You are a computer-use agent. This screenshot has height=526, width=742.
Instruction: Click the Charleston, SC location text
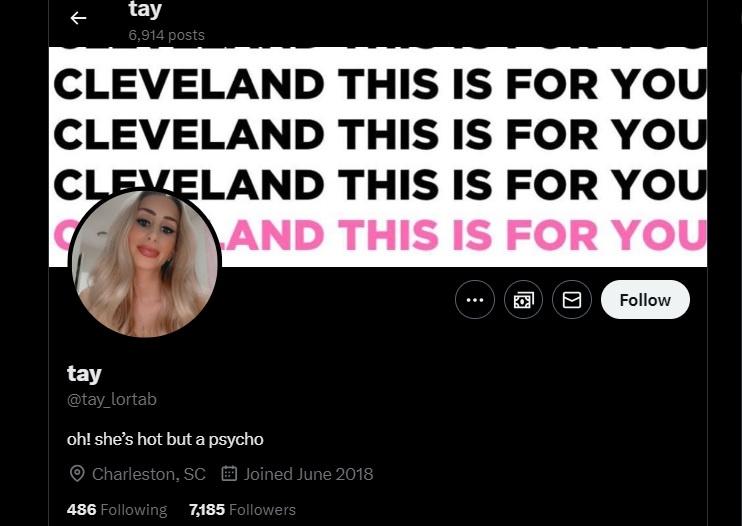coord(149,474)
